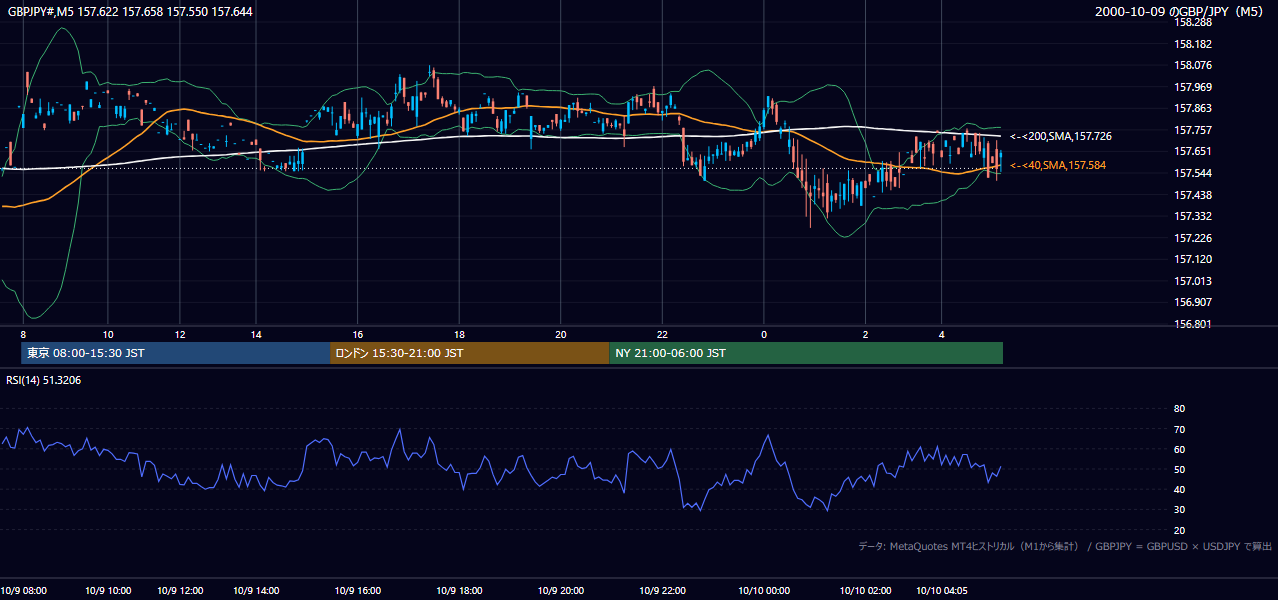
Task: Click the 10/9 18:00 date label
Action: tap(458, 591)
